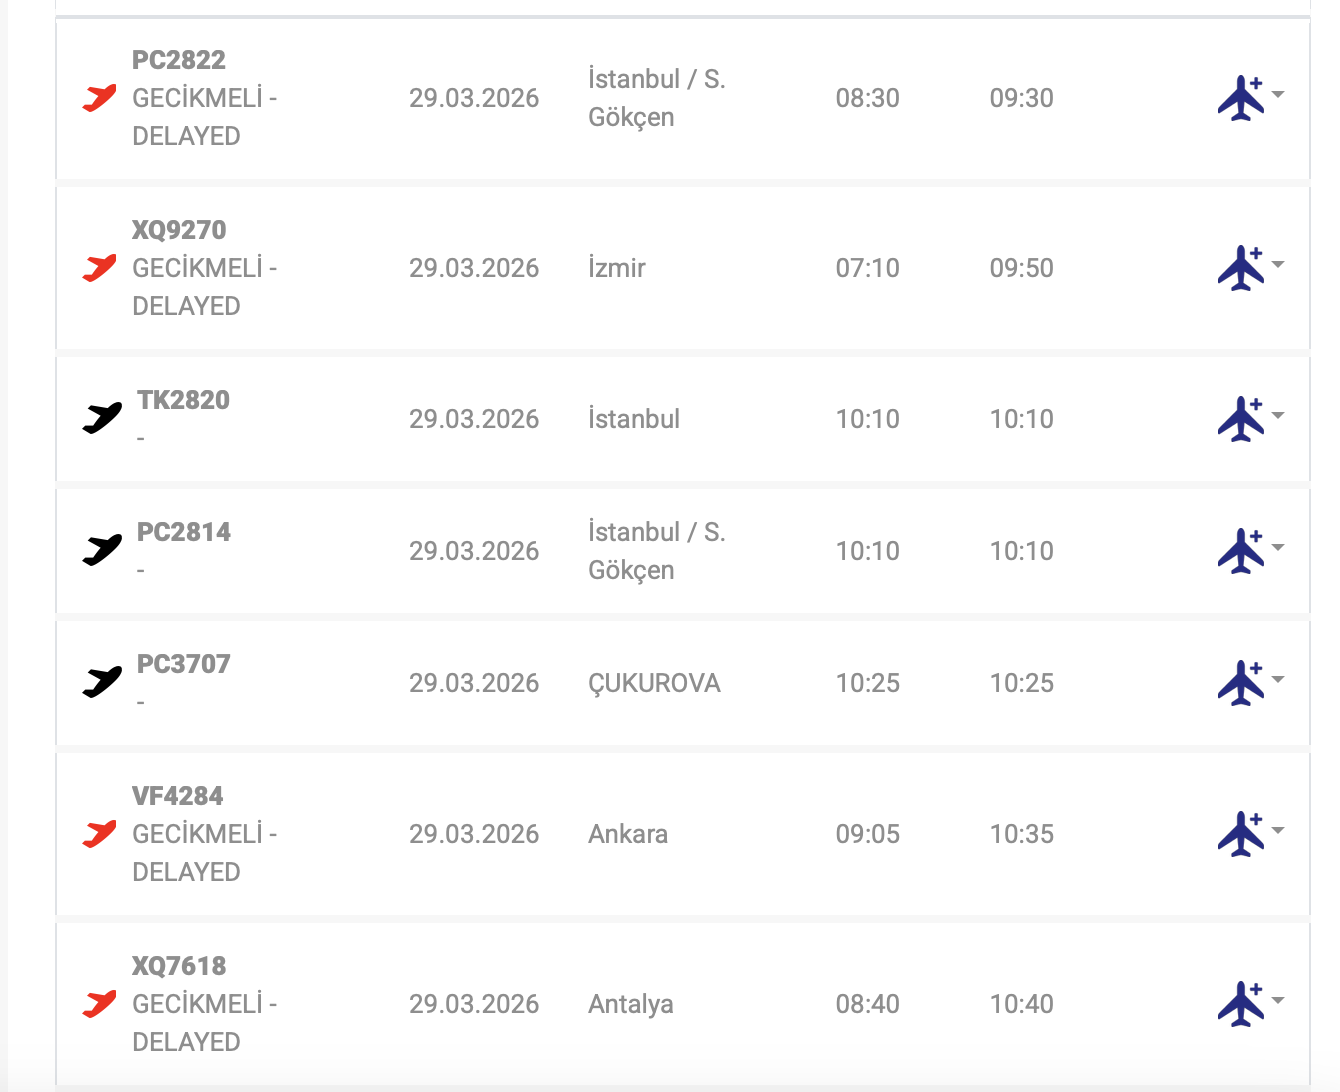Click red delayed plane icon beside VF4284
1340x1092 pixels.
click(99, 834)
